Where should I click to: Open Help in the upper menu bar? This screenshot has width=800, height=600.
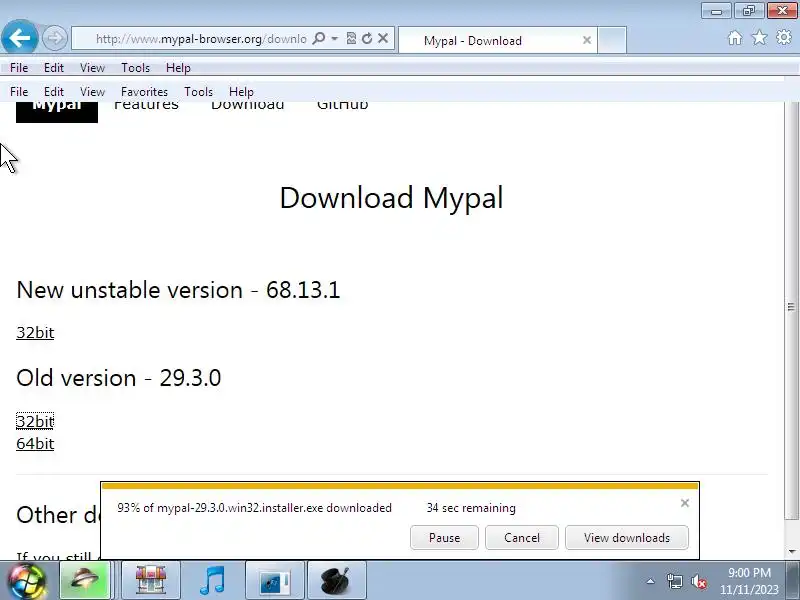[x=178, y=67]
